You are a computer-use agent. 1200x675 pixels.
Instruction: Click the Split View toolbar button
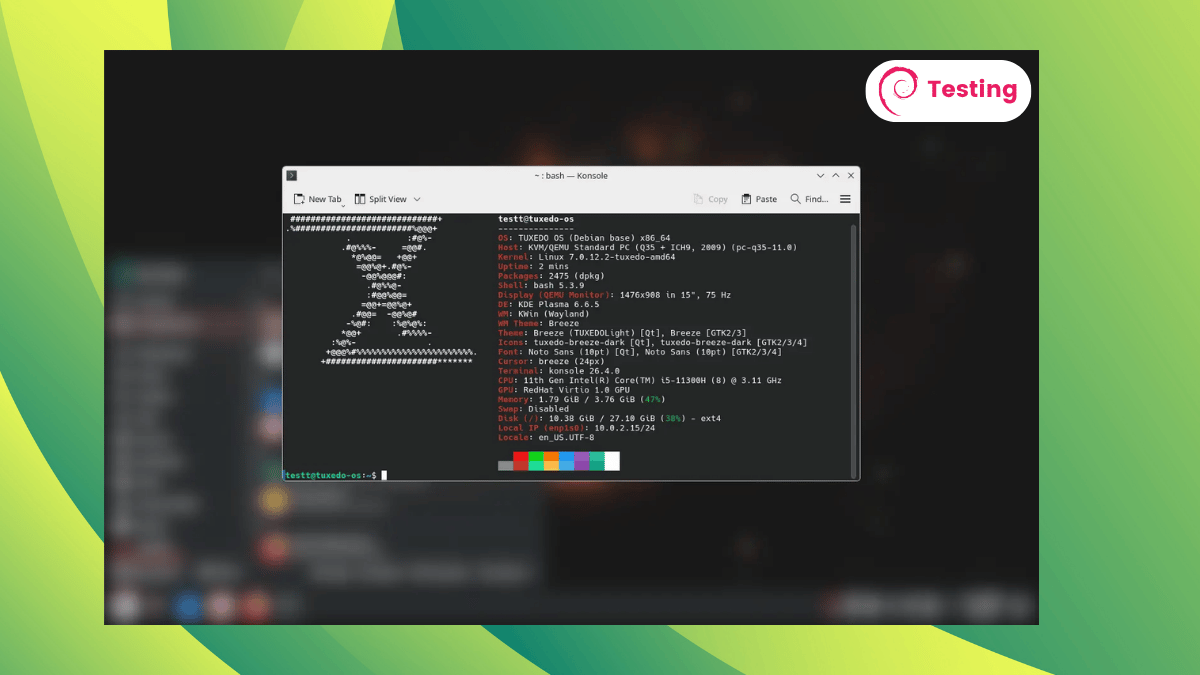pos(381,199)
